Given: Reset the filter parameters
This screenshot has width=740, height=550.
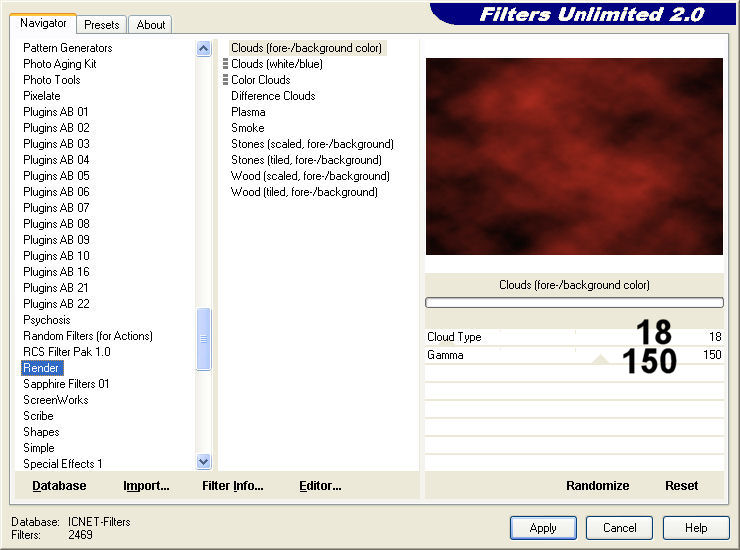Looking at the screenshot, I should point(681,485).
